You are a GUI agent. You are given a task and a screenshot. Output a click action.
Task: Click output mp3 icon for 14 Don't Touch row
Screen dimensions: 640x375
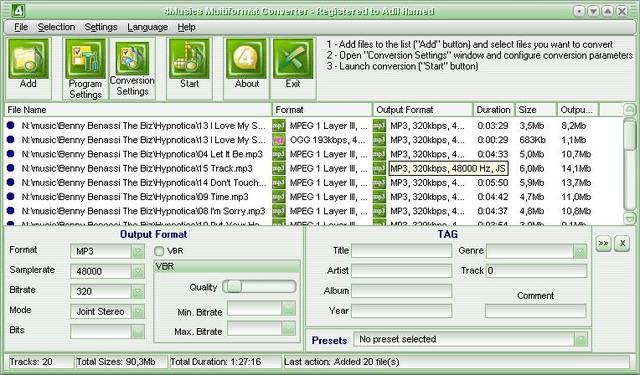coord(379,183)
